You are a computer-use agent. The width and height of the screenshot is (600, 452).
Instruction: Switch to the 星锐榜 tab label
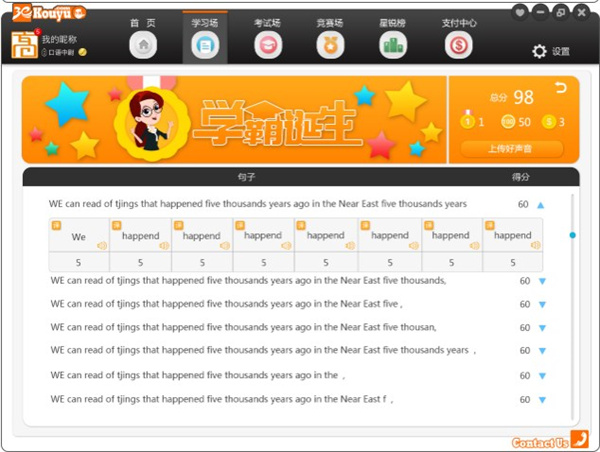click(393, 23)
